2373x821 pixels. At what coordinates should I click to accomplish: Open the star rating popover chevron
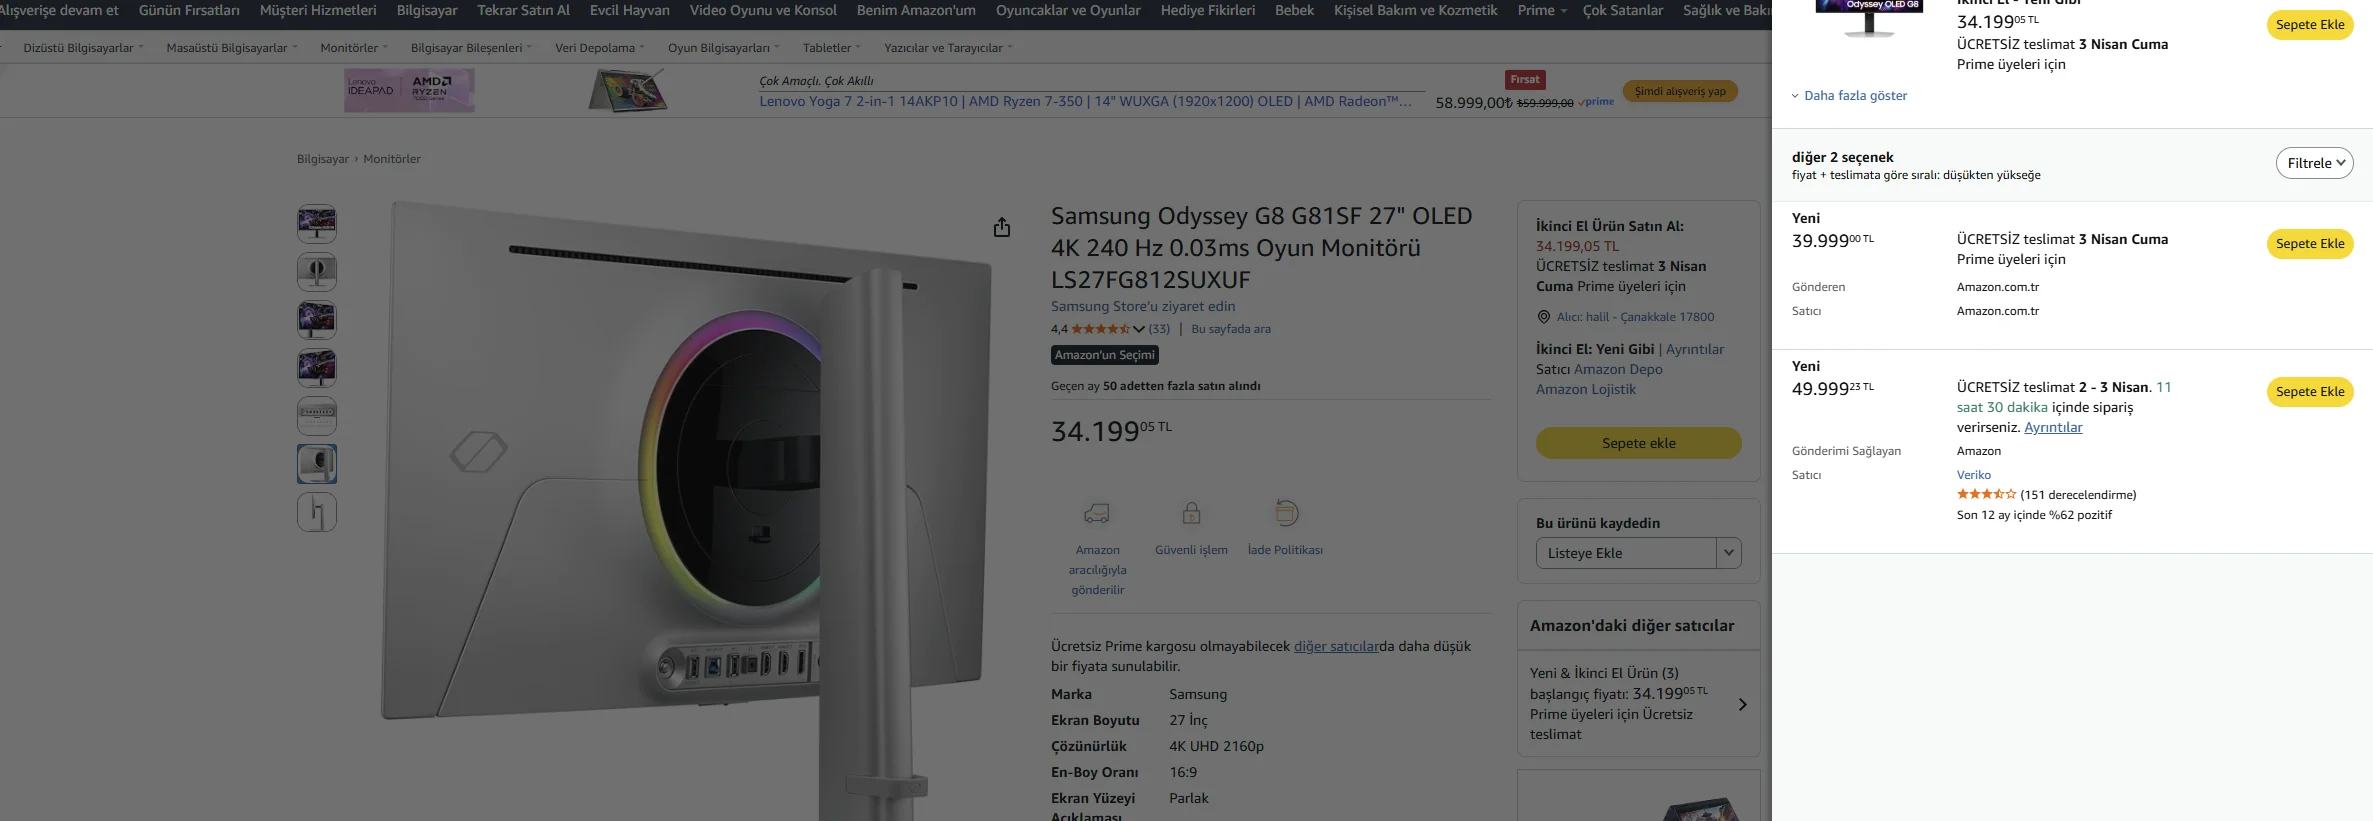coord(1139,329)
